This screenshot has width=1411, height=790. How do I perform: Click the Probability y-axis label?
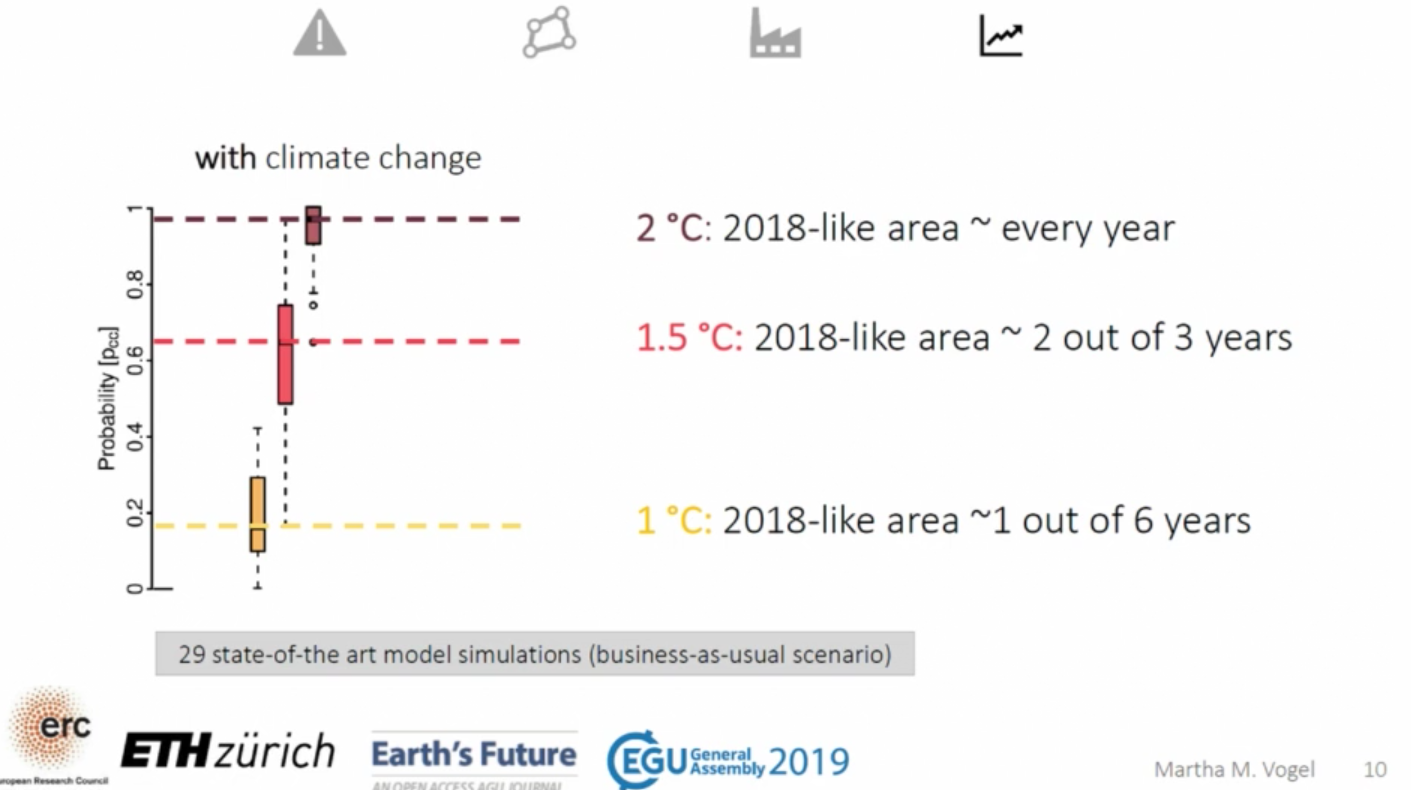(108, 399)
